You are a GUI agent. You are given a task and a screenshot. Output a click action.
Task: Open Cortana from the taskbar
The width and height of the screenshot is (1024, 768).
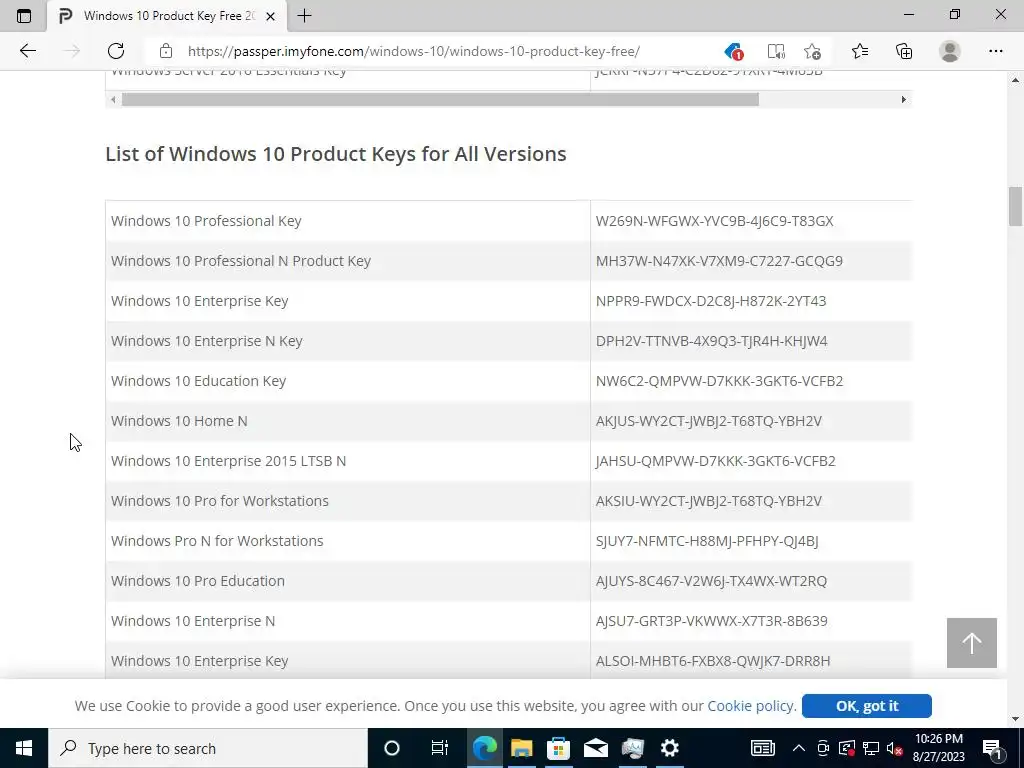pyautogui.click(x=391, y=748)
